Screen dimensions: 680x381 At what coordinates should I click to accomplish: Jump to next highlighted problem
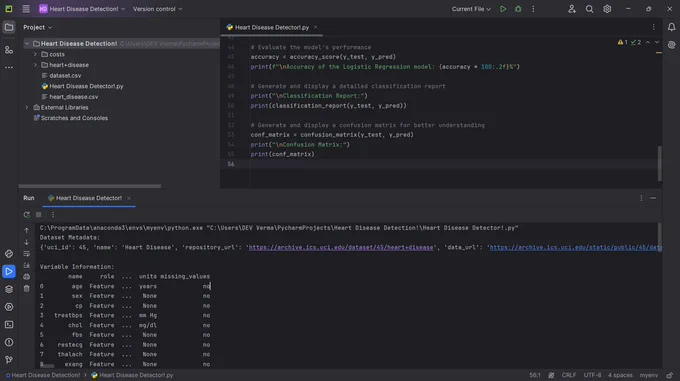(x=657, y=42)
